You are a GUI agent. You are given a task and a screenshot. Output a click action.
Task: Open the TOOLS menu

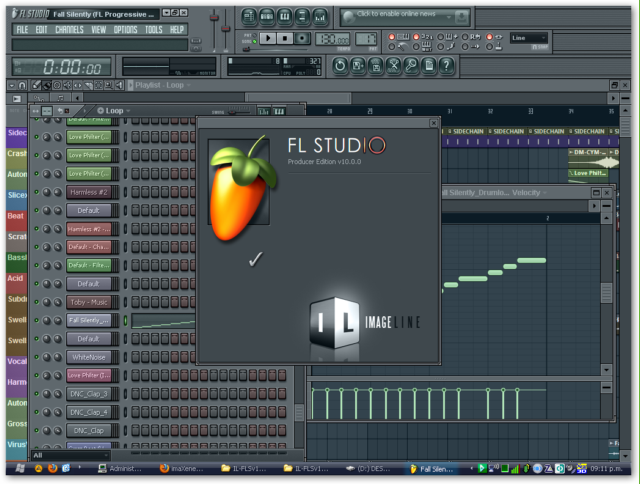153,29
